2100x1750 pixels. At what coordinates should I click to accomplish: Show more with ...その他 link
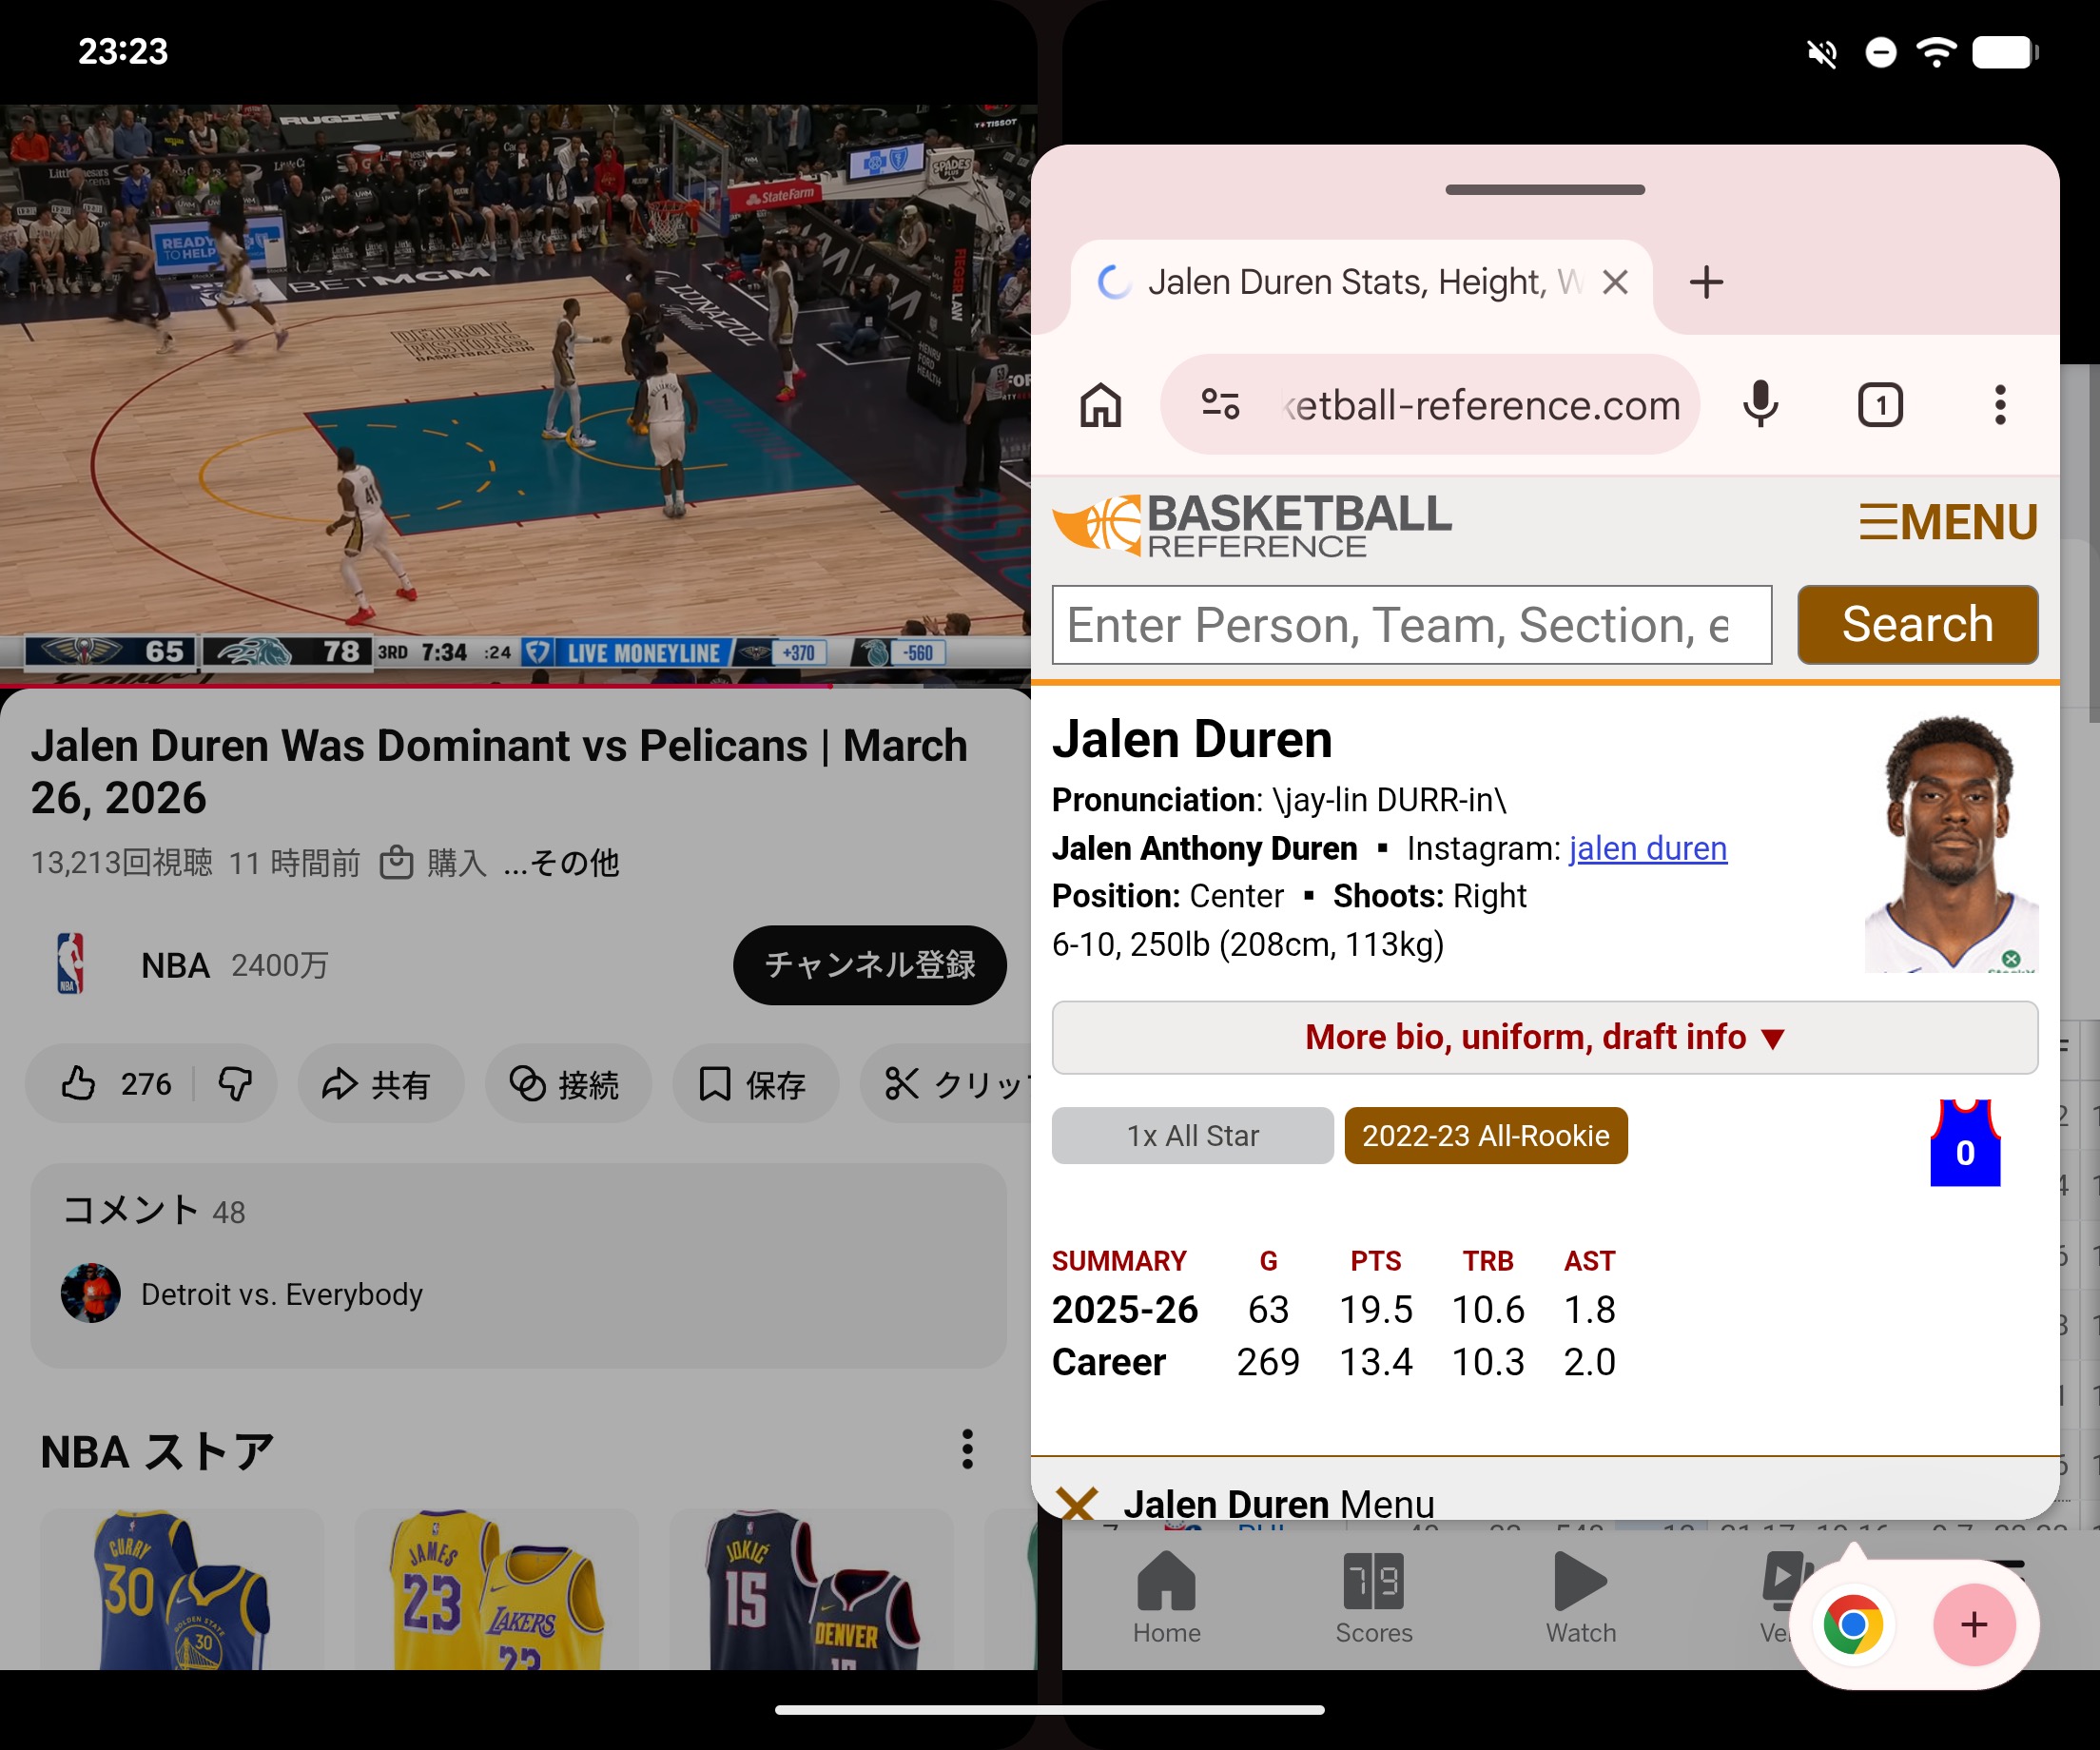tap(561, 862)
